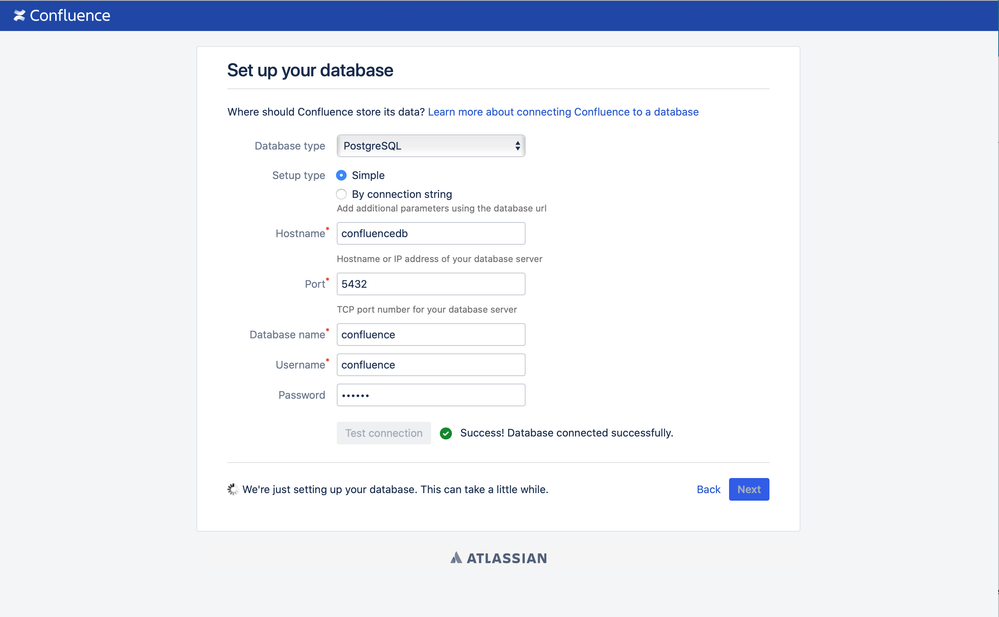999x617 pixels.
Task: Focus the Password field
Action: pos(431,395)
